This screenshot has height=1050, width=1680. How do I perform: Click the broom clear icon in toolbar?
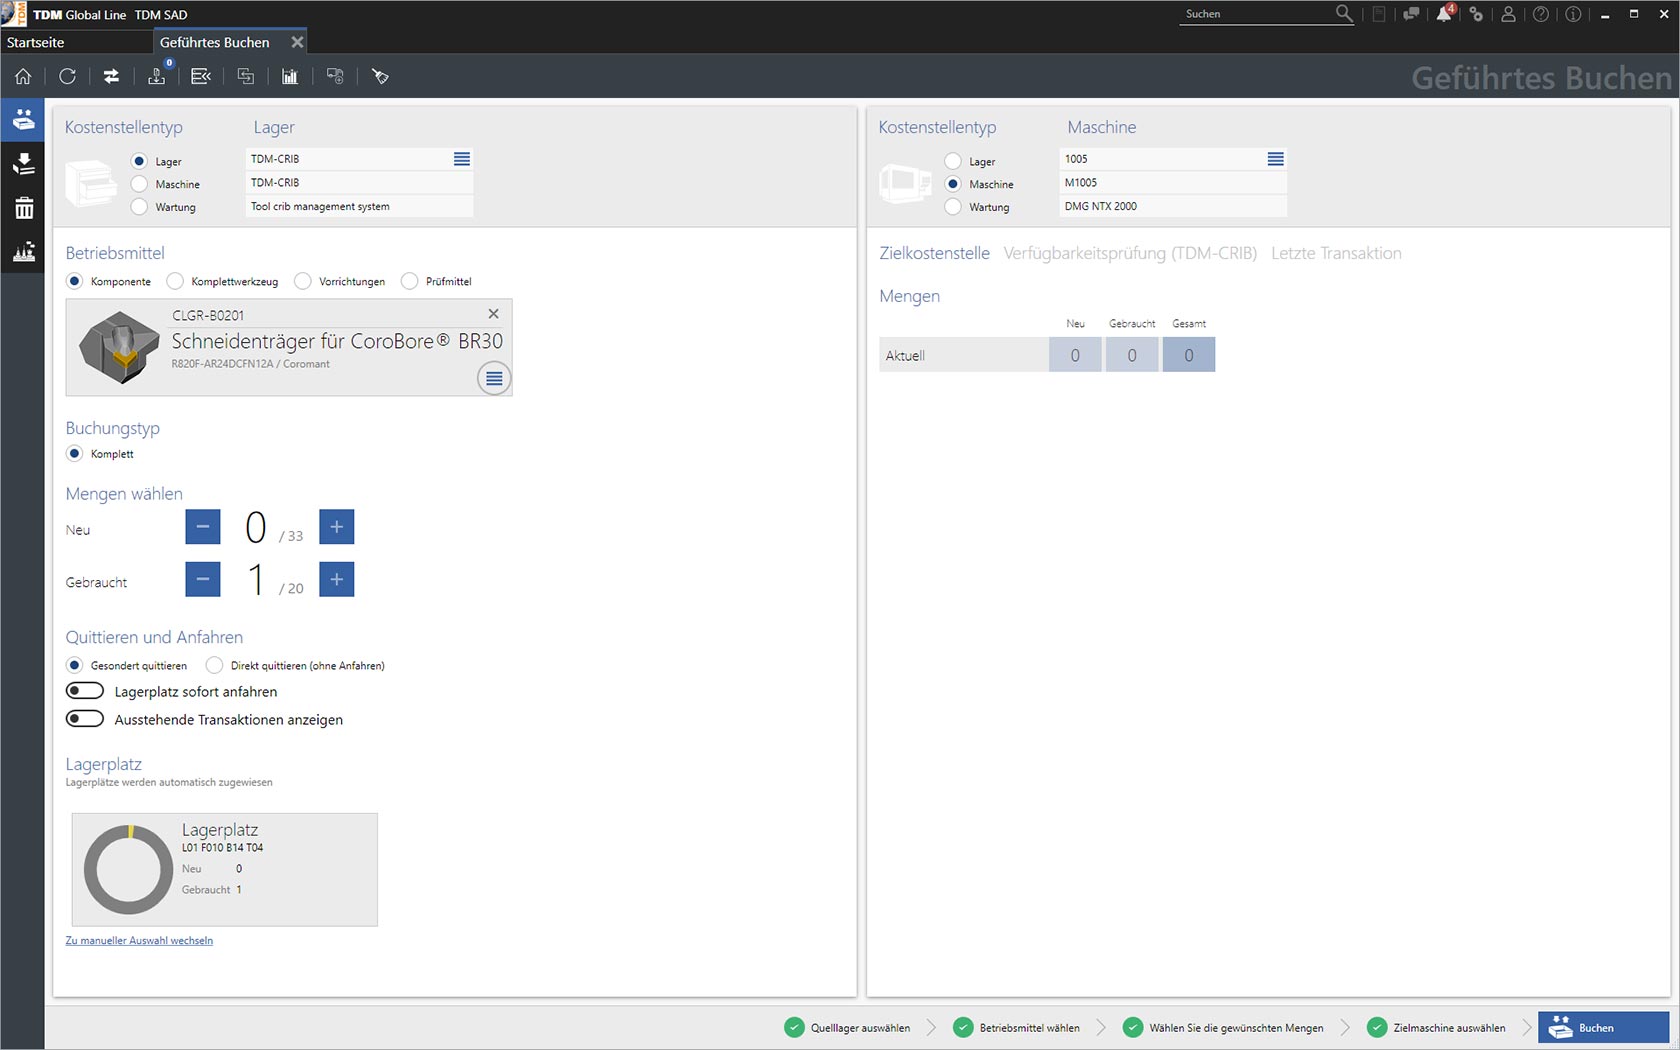(380, 76)
